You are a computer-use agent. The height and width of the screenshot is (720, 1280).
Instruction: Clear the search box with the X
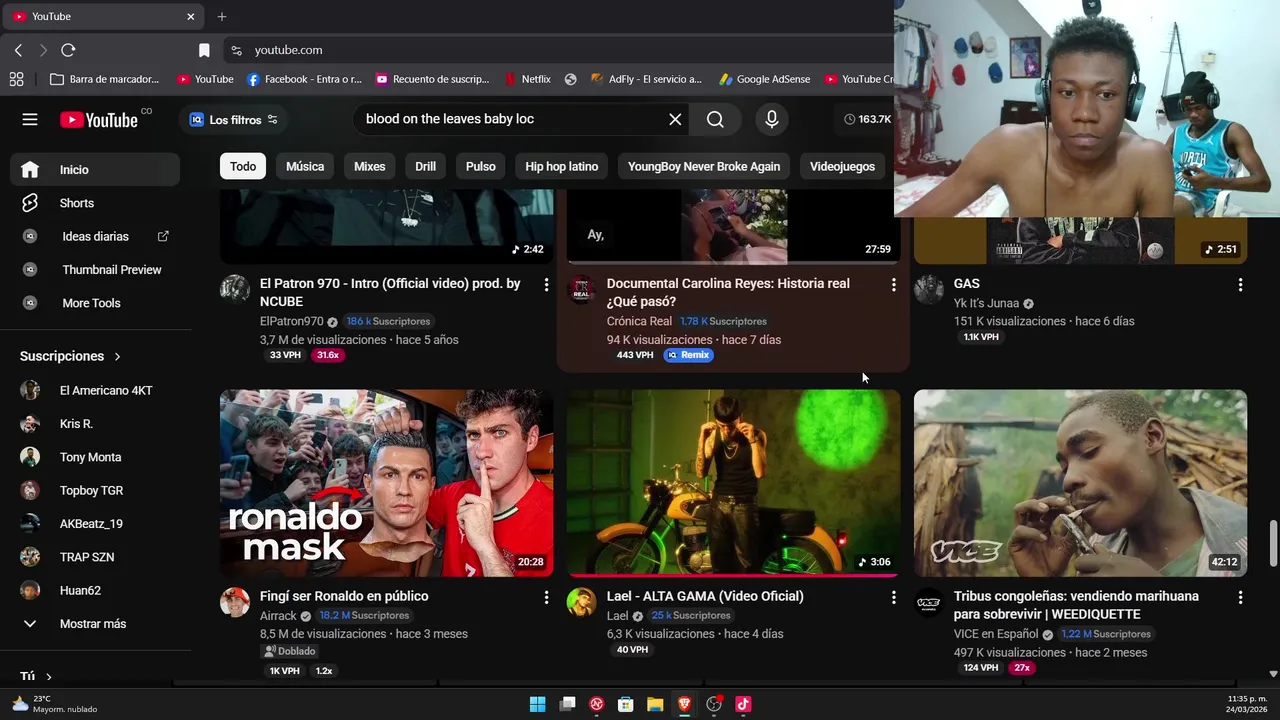click(x=675, y=119)
